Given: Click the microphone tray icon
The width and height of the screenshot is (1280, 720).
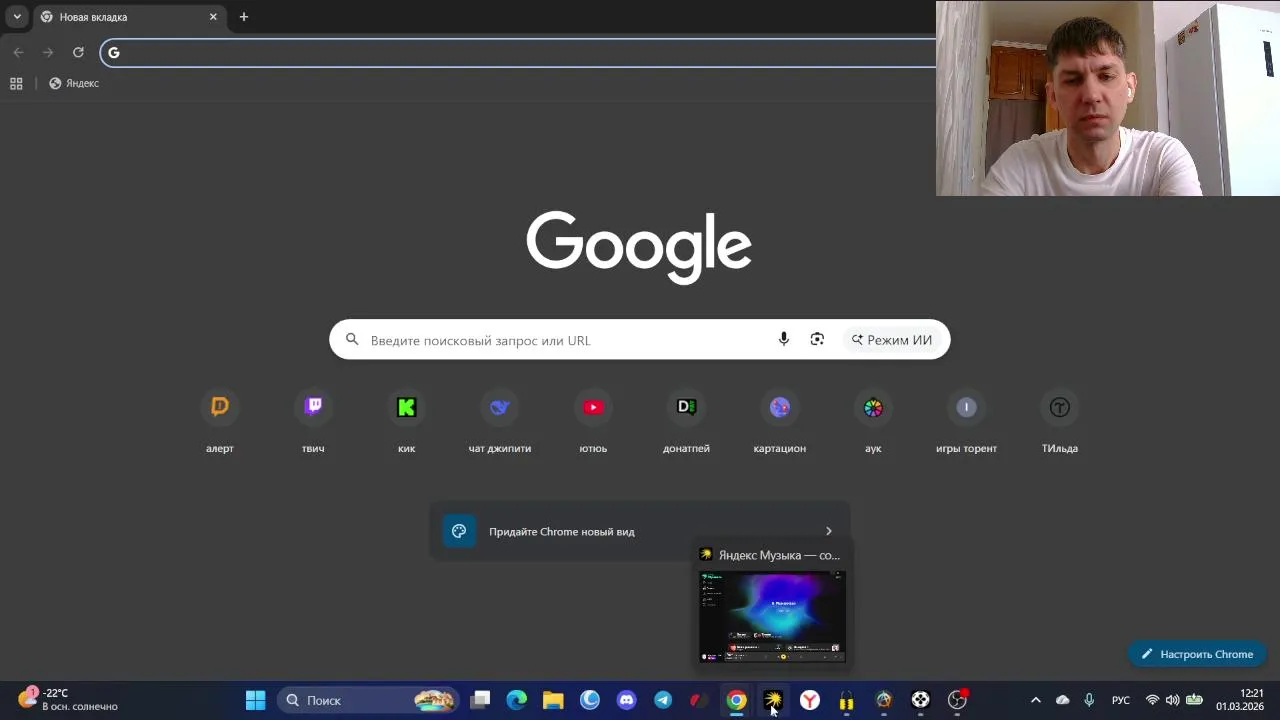Looking at the screenshot, I should point(1089,700).
